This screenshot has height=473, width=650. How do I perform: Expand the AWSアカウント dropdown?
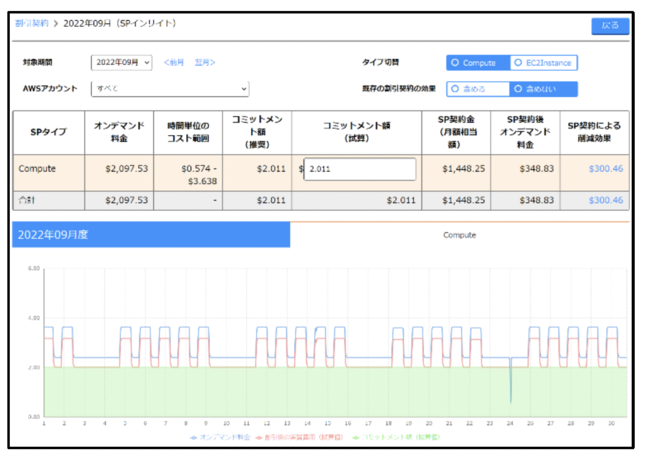pyautogui.click(x=170, y=89)
